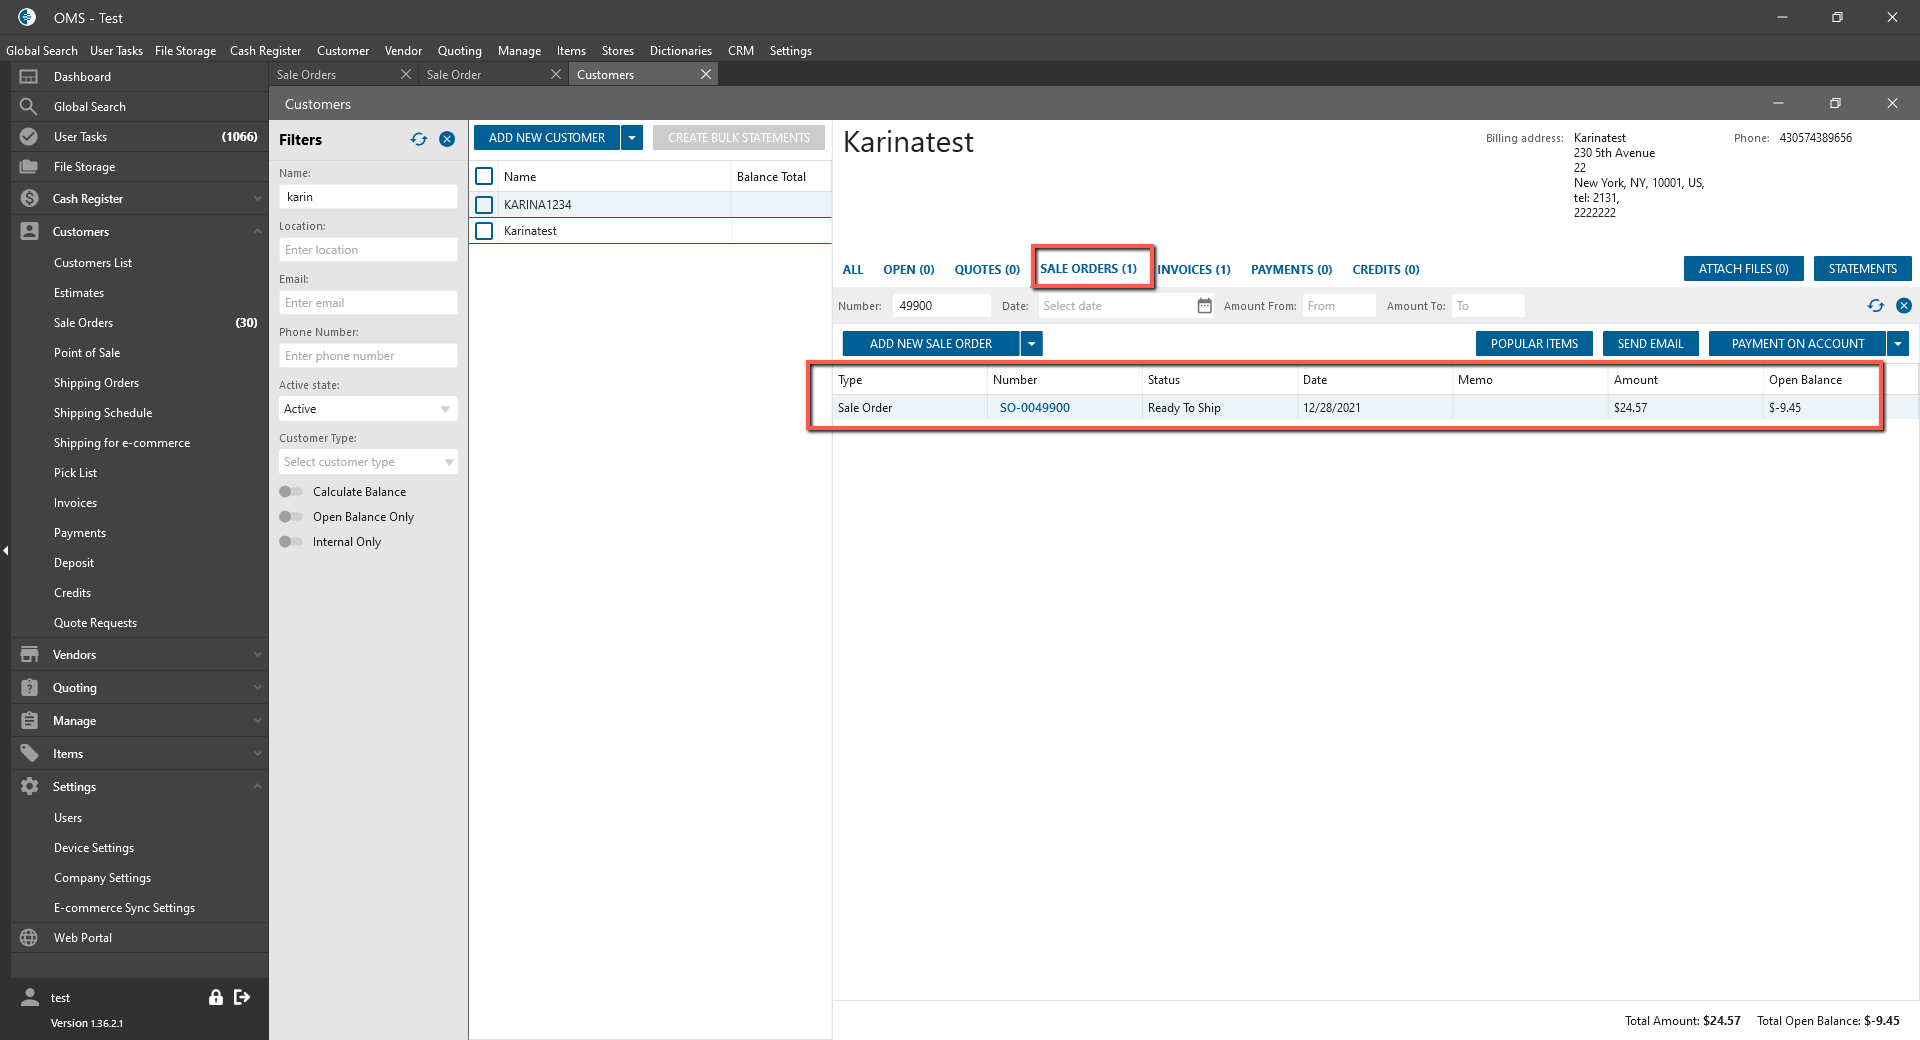Switch to the Invoices (1) tab

[x=1194, y=270]
